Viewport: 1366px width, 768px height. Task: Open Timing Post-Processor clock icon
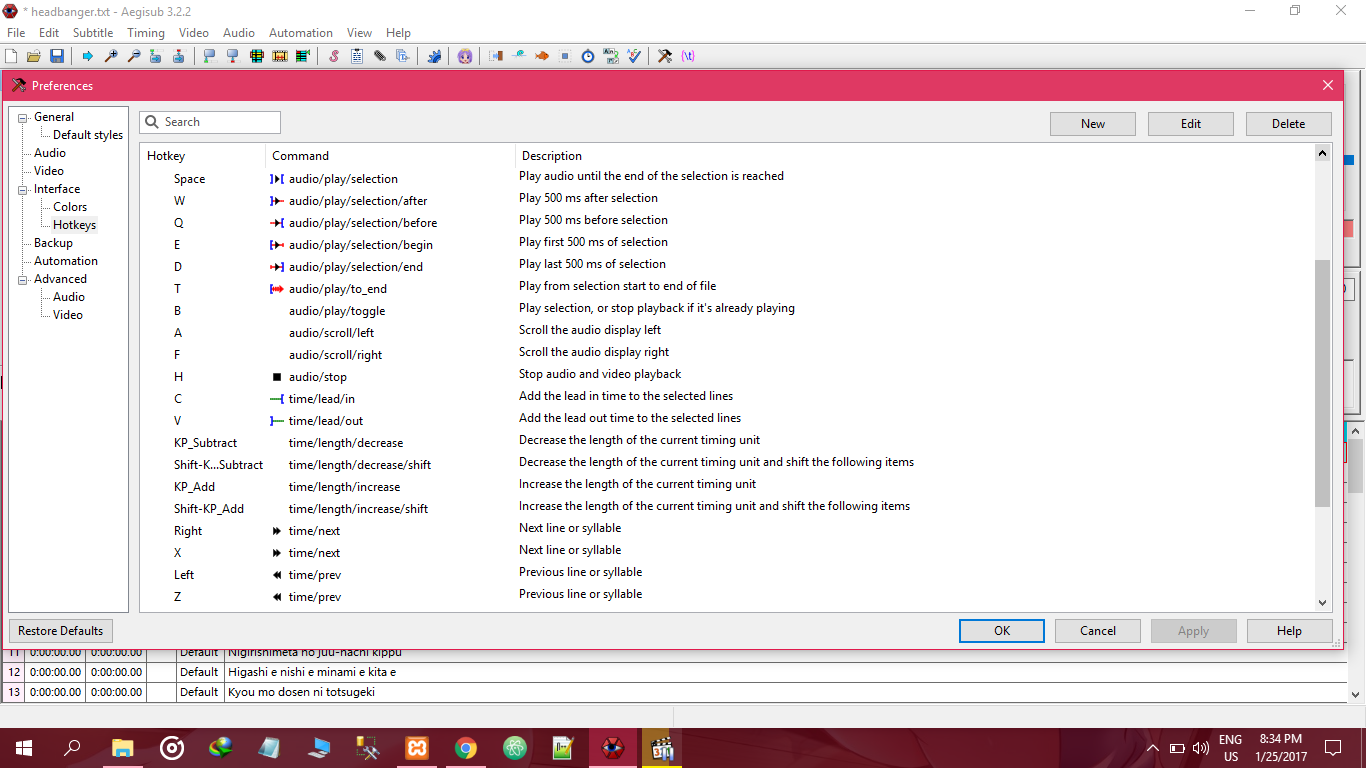point(588,56)
